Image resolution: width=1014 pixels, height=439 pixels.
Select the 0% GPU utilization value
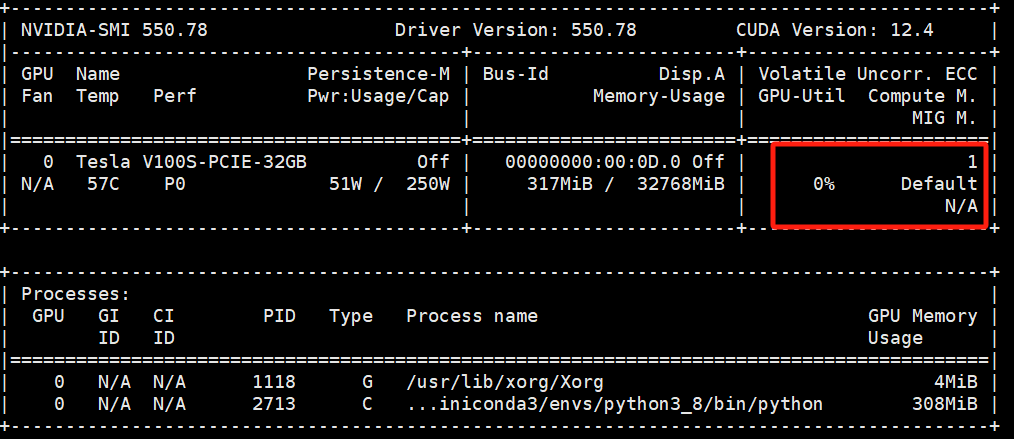[823, 185]
